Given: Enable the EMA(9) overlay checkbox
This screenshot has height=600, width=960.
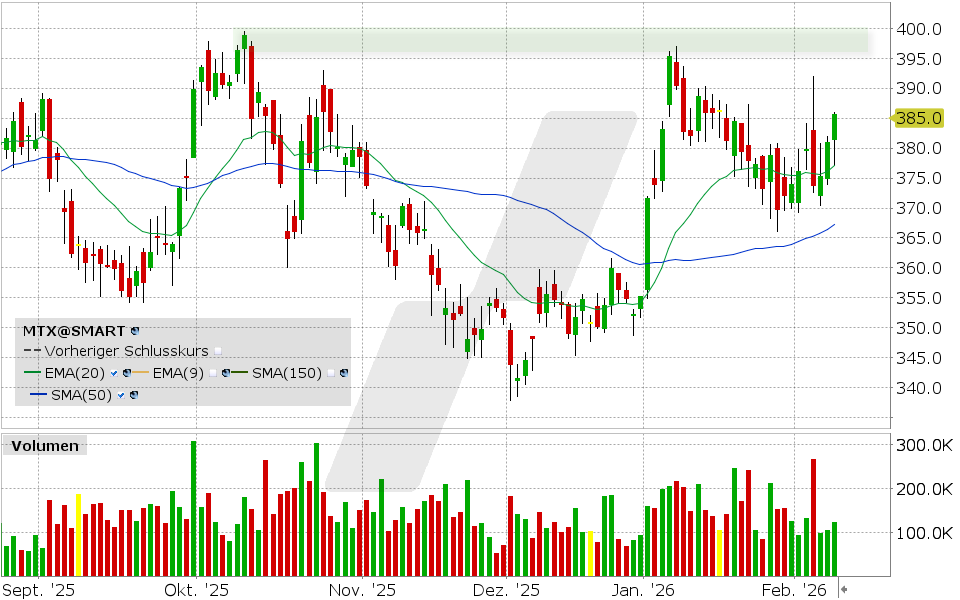Looking at the screenshot, I should pos(212,373).
